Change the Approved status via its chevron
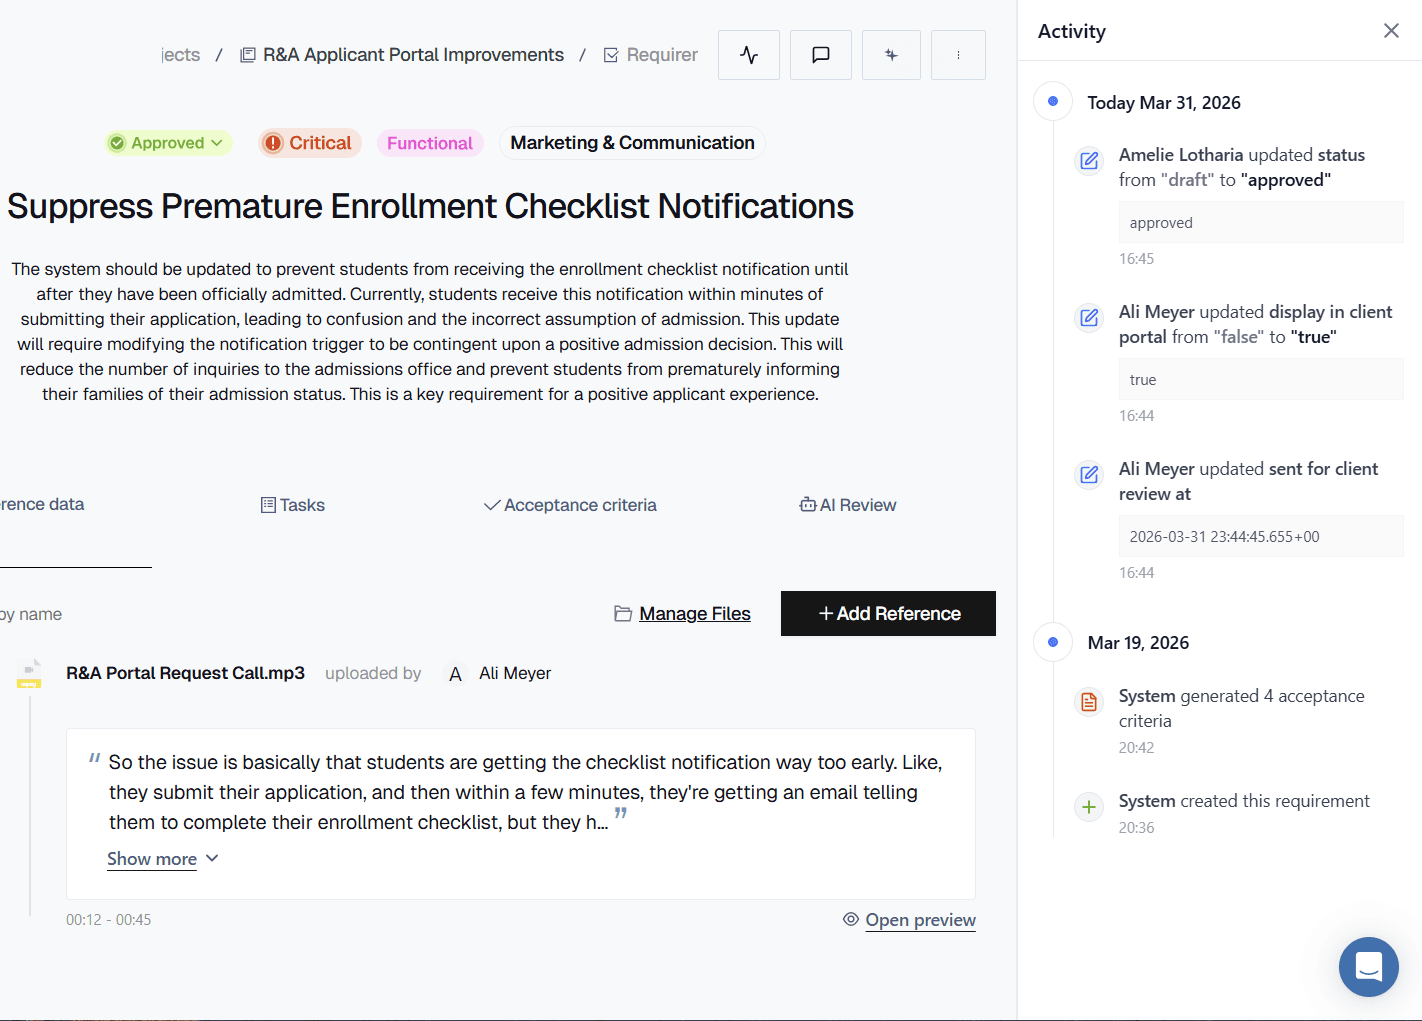 [218, 142]
